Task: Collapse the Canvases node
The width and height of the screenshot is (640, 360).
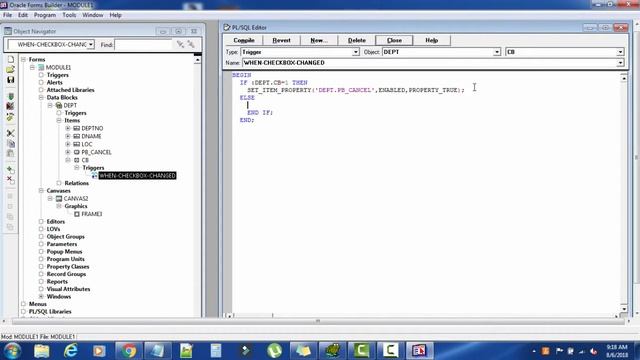Action: (x=41, y=191)
